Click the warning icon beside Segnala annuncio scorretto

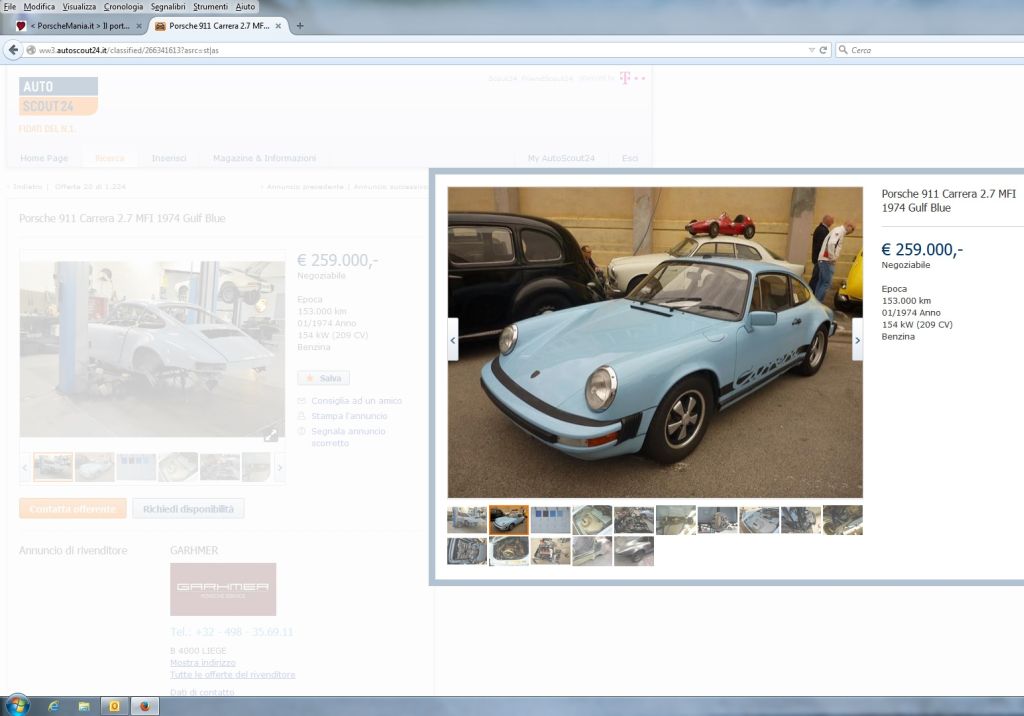(302, 431)
